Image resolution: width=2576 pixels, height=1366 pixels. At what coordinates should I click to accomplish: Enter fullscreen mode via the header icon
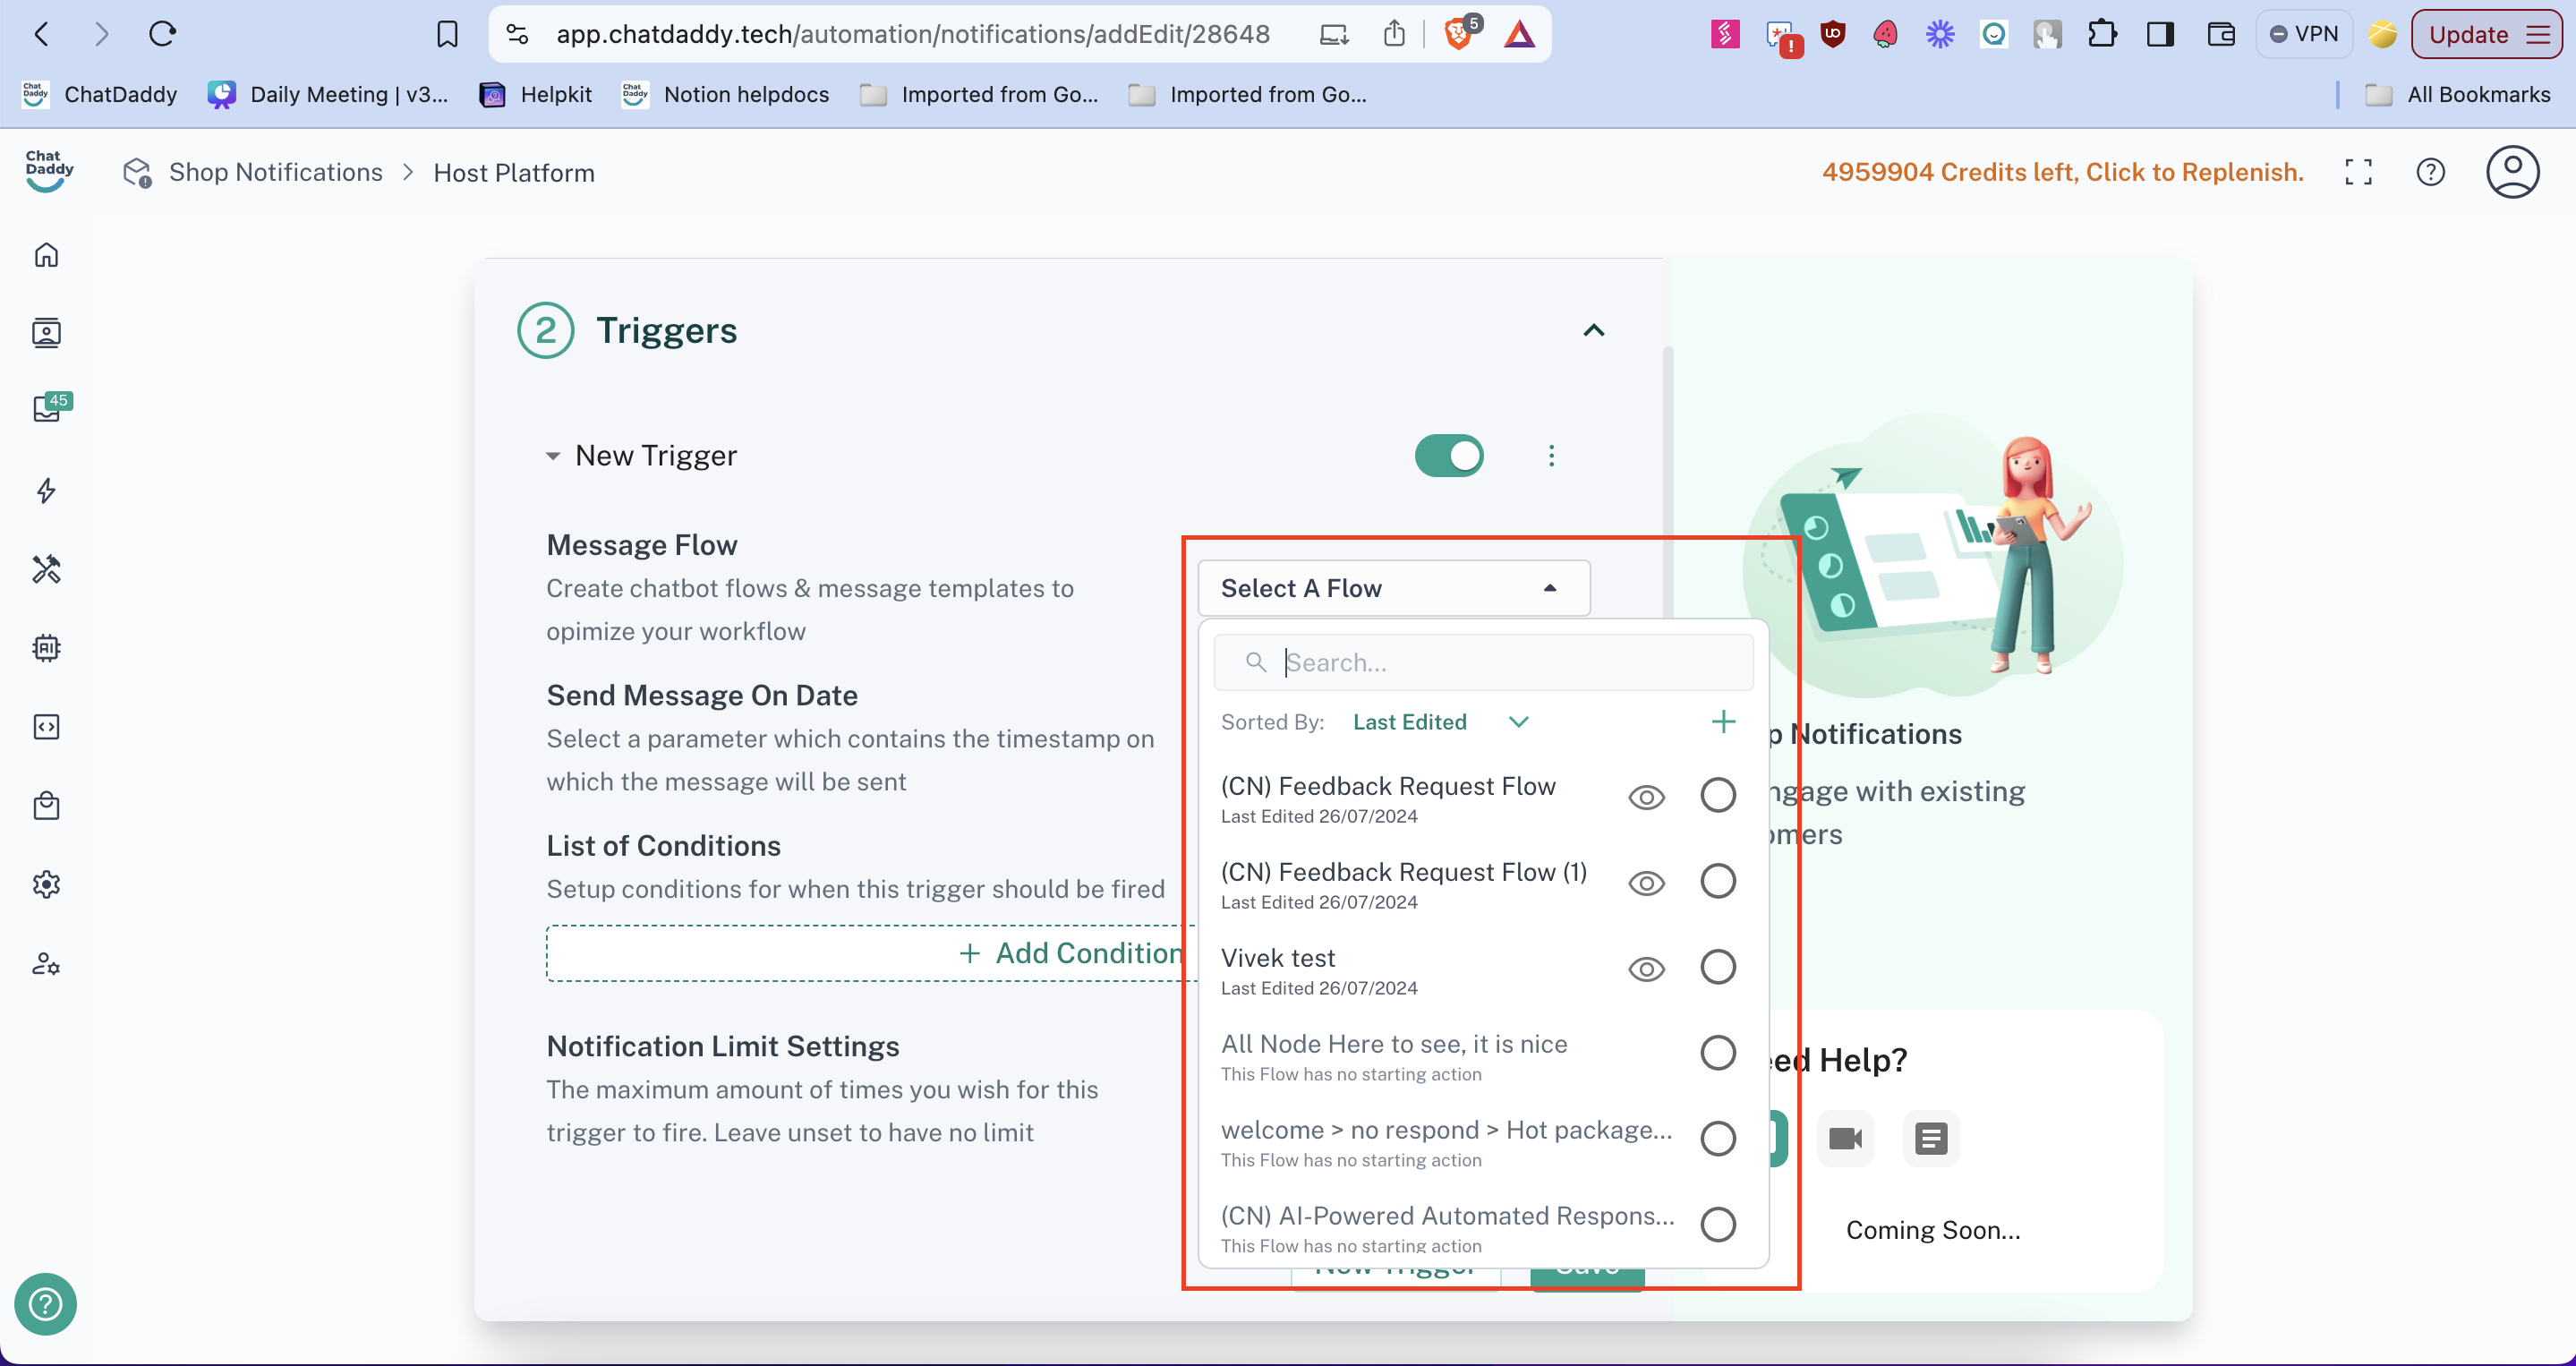(2358, 172)
